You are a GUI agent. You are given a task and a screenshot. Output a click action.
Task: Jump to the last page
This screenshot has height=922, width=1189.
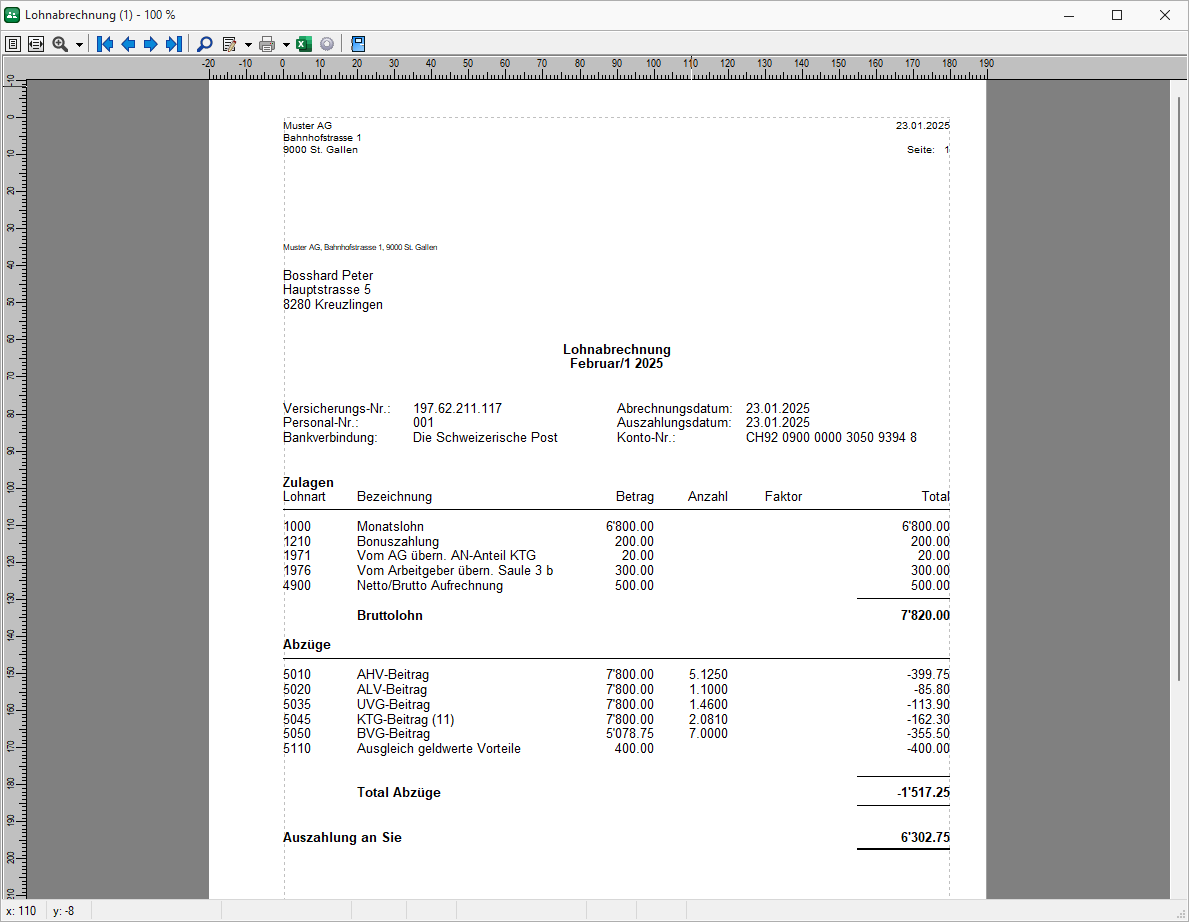(x=174, y=44)
